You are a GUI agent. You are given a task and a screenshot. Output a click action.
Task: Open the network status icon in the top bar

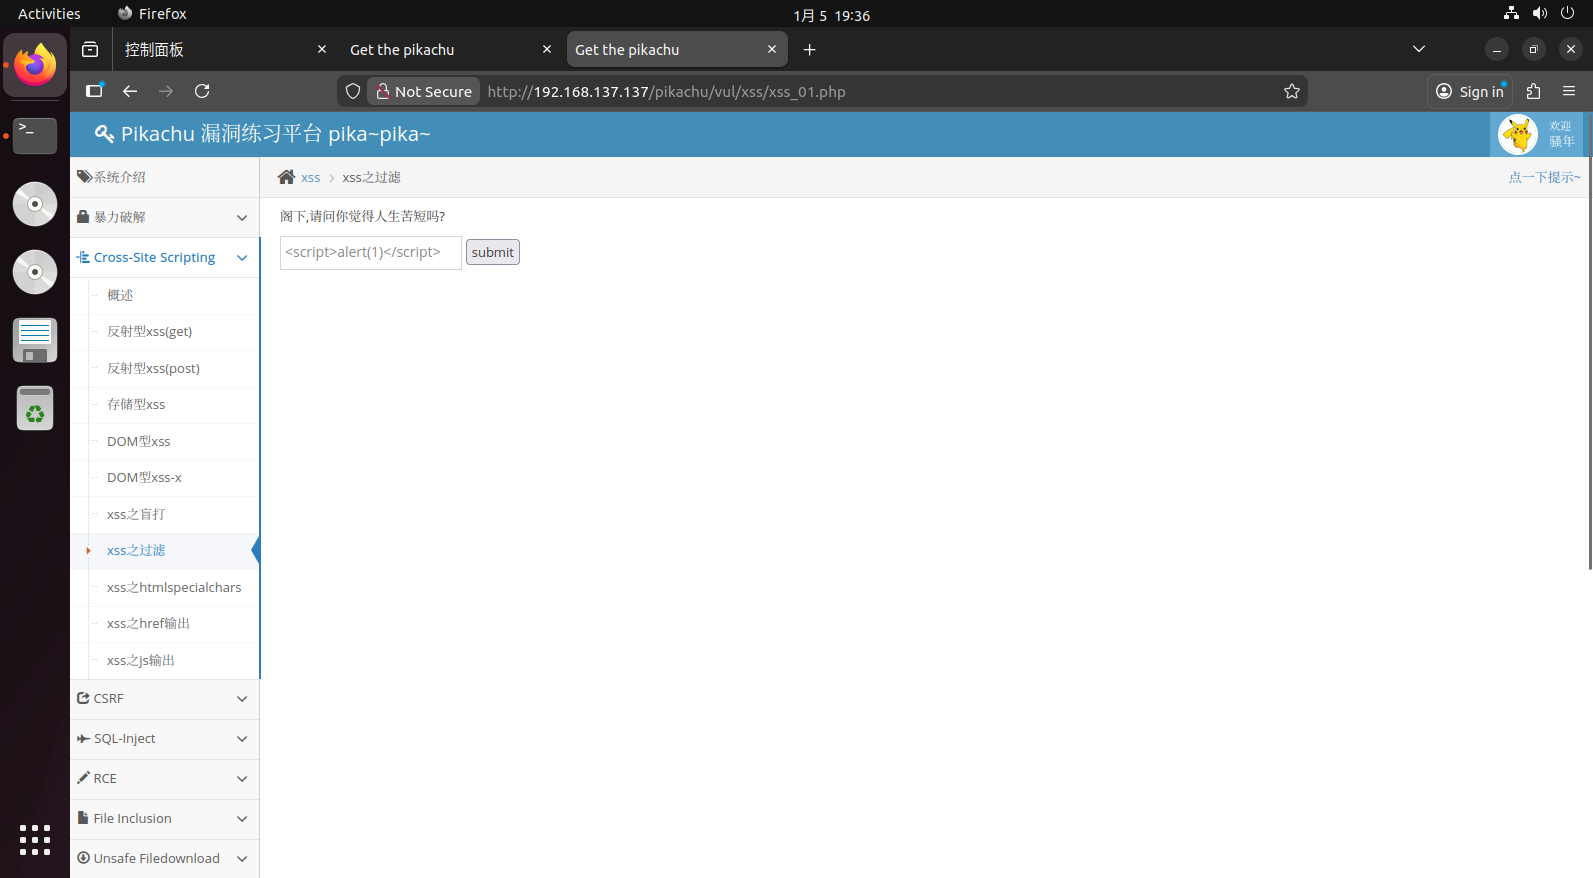pos(1511,14)
